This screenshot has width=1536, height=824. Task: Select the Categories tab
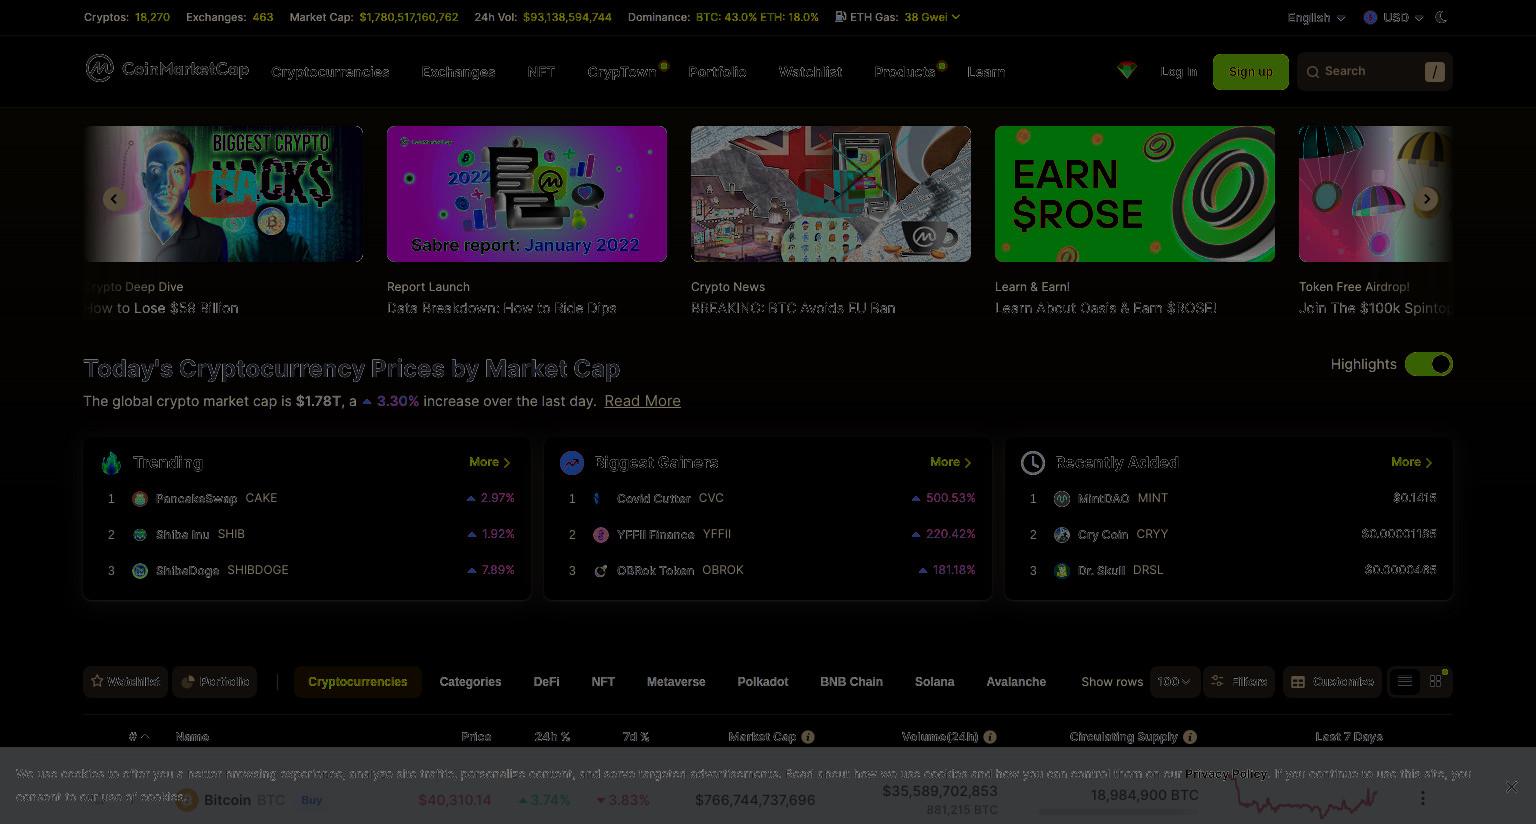(470, 682)
